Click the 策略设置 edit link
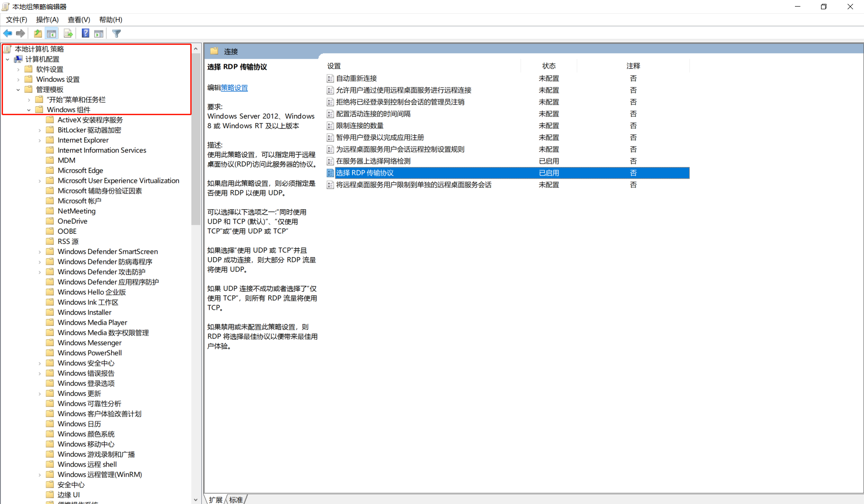Image resolution: width=864 pixels, height=504 pixels. 234,88
